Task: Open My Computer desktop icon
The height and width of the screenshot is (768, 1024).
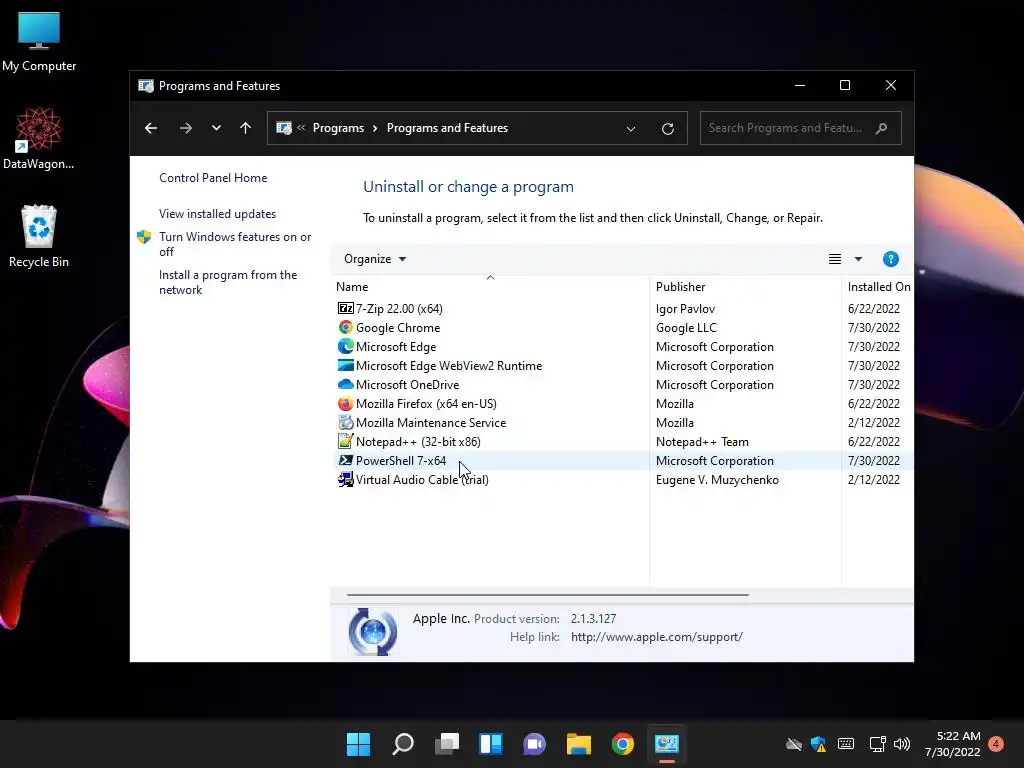Action: (x=39, y=41)
